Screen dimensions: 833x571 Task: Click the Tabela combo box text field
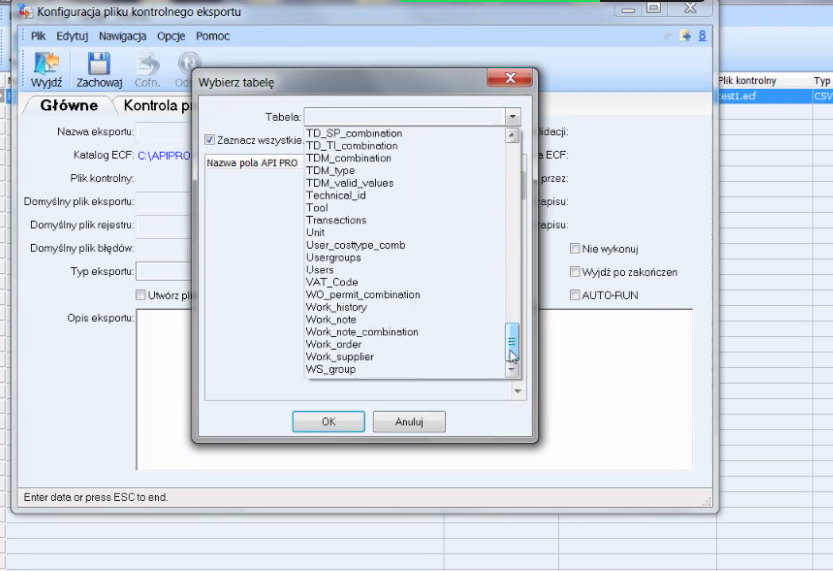(404, 117)
